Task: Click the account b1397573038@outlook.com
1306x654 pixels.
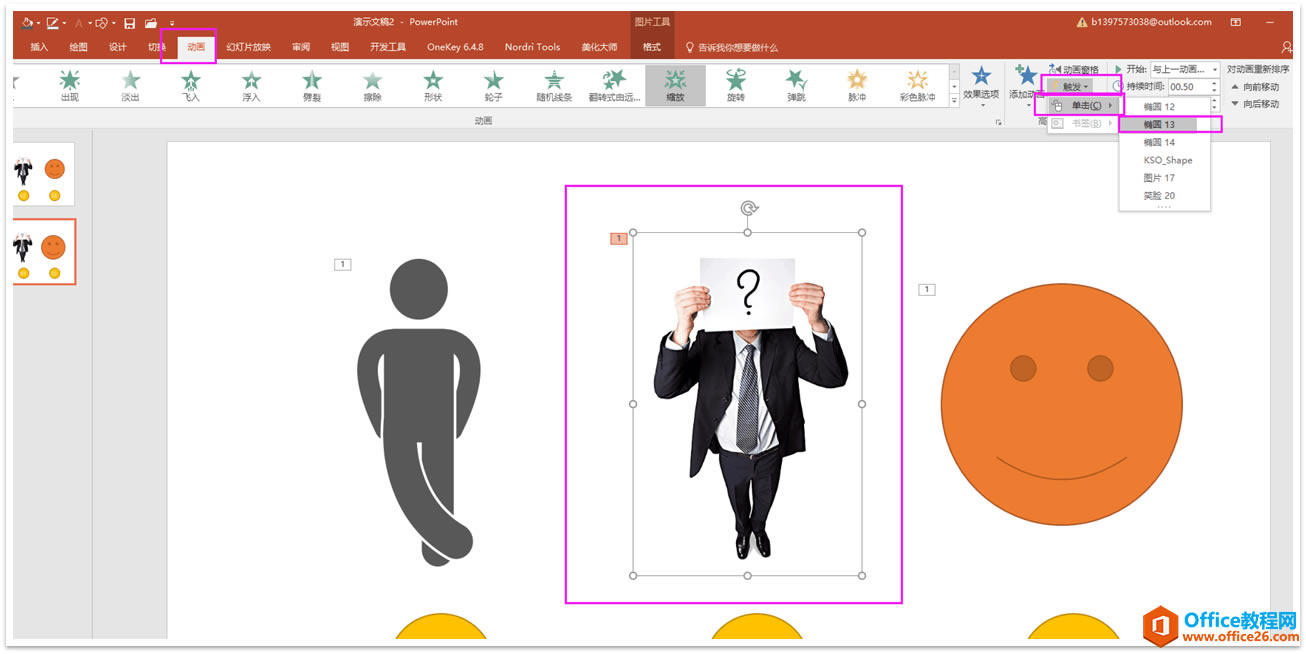Action: pos(1153,22)
